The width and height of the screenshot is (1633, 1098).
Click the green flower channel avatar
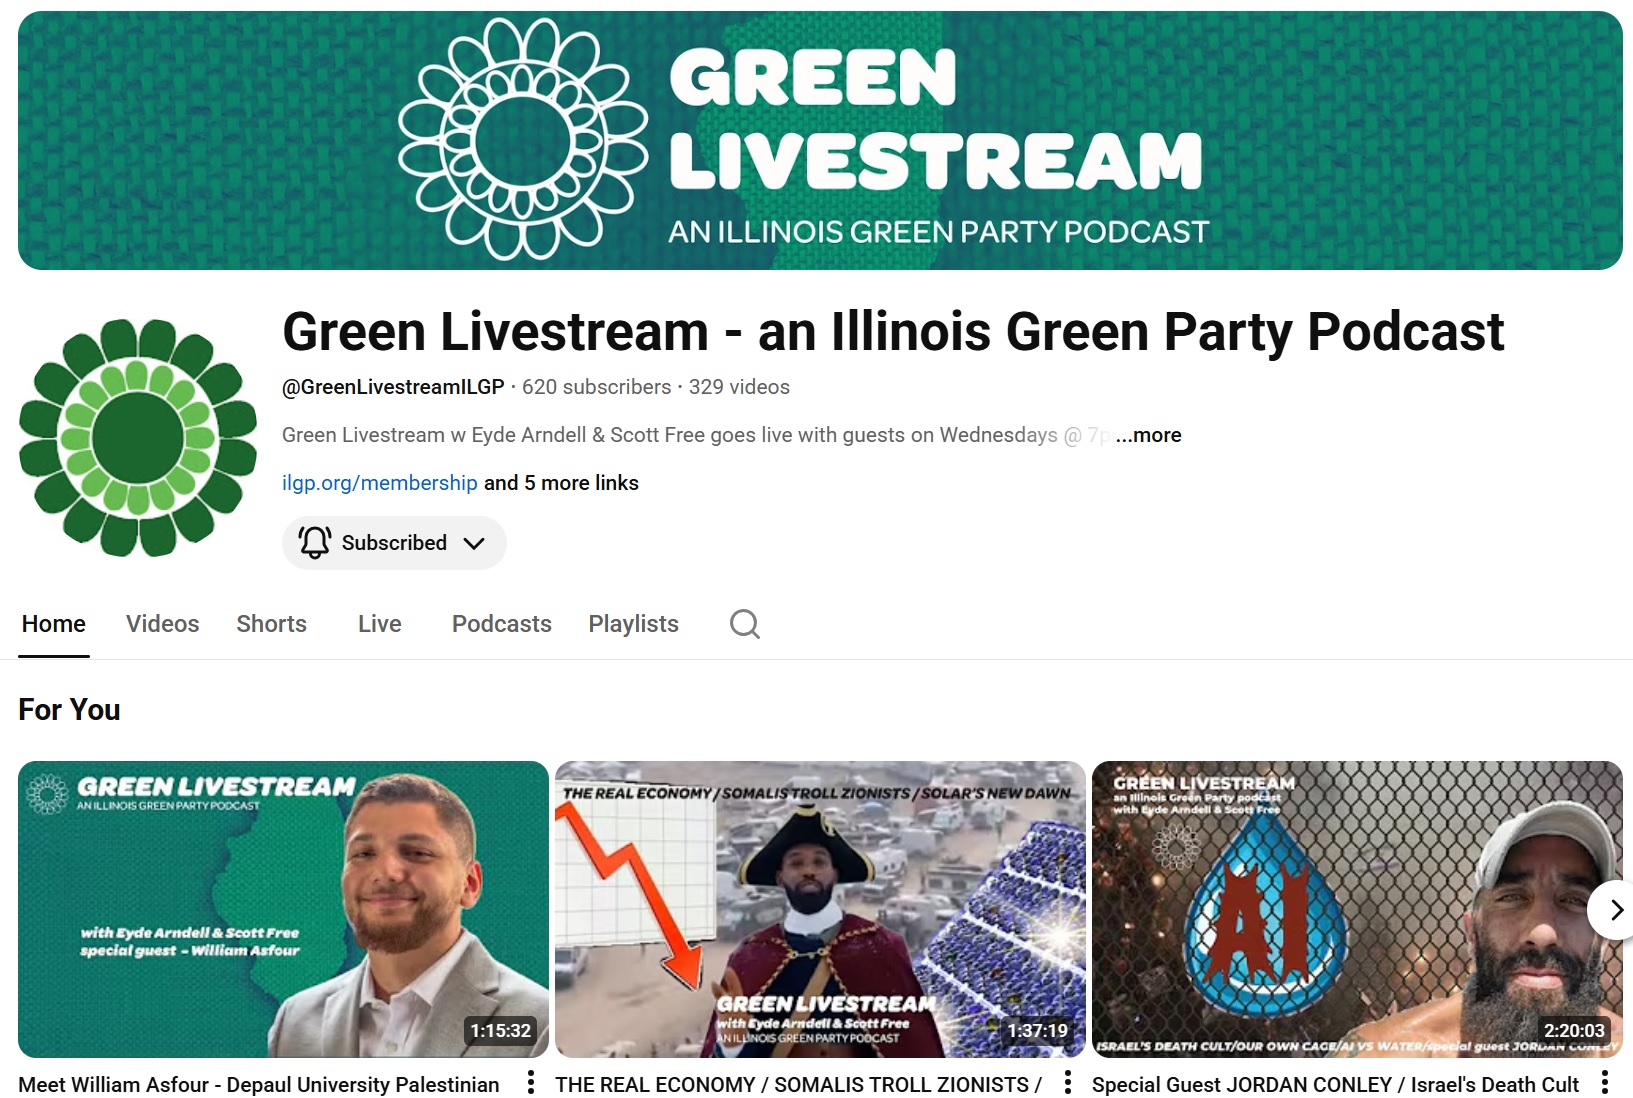[138, 438]
